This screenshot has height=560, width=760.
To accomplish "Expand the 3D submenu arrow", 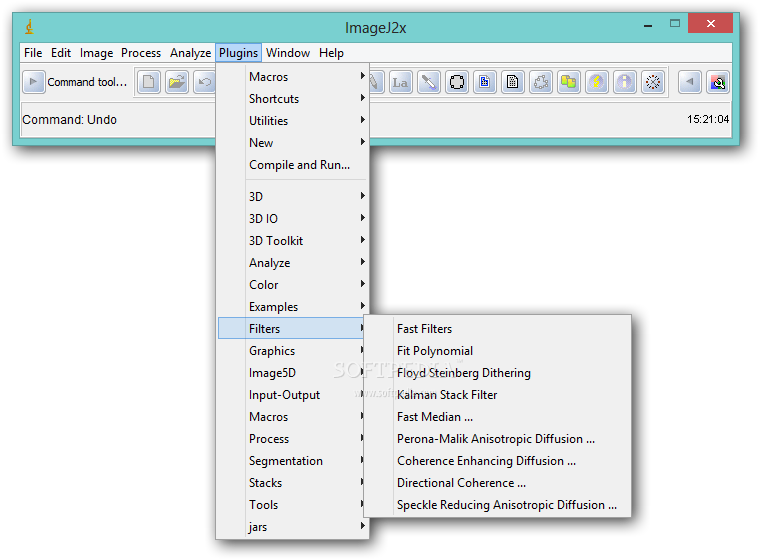I will pyautogui.click(x=363, y=196).
